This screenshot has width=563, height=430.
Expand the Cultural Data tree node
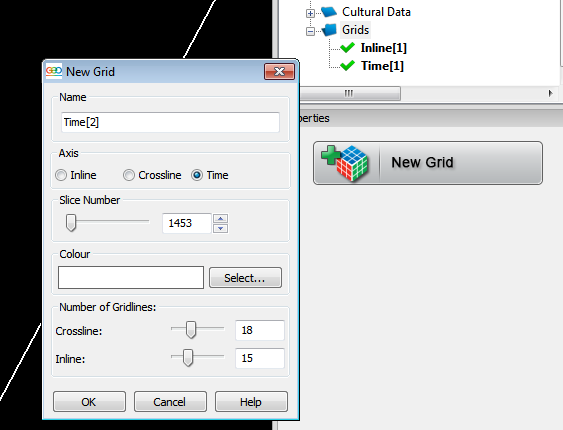(x=310, y=14)
